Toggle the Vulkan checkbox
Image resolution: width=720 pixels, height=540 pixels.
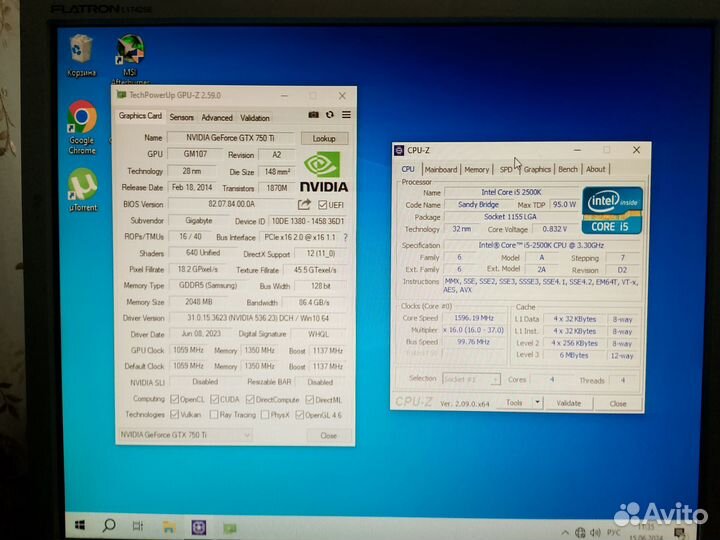pos(174,414)
